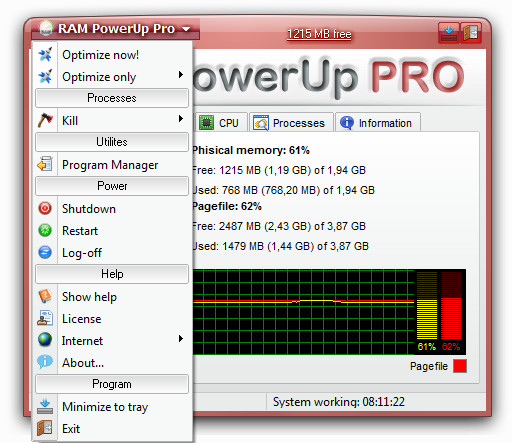Image resolution: width=512 pixels, height=443 pixels.
Task: Click the PowerUp PRO banner logo
Action: point(328,77)
